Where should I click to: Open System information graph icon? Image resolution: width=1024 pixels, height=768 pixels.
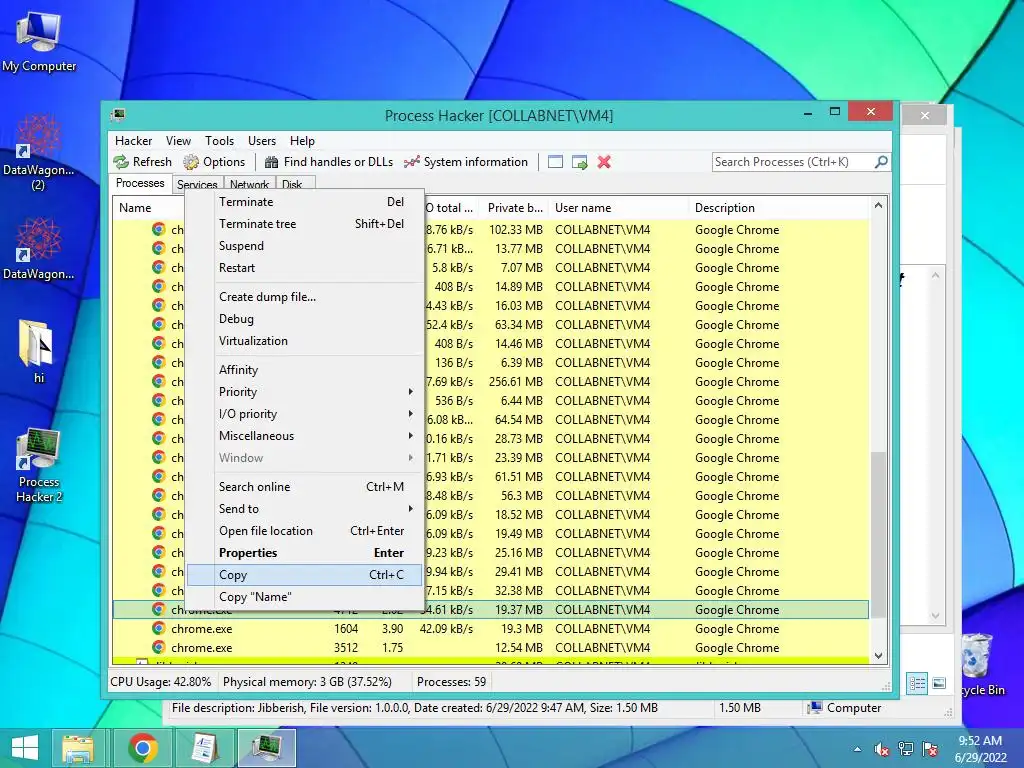click(411, 162)
